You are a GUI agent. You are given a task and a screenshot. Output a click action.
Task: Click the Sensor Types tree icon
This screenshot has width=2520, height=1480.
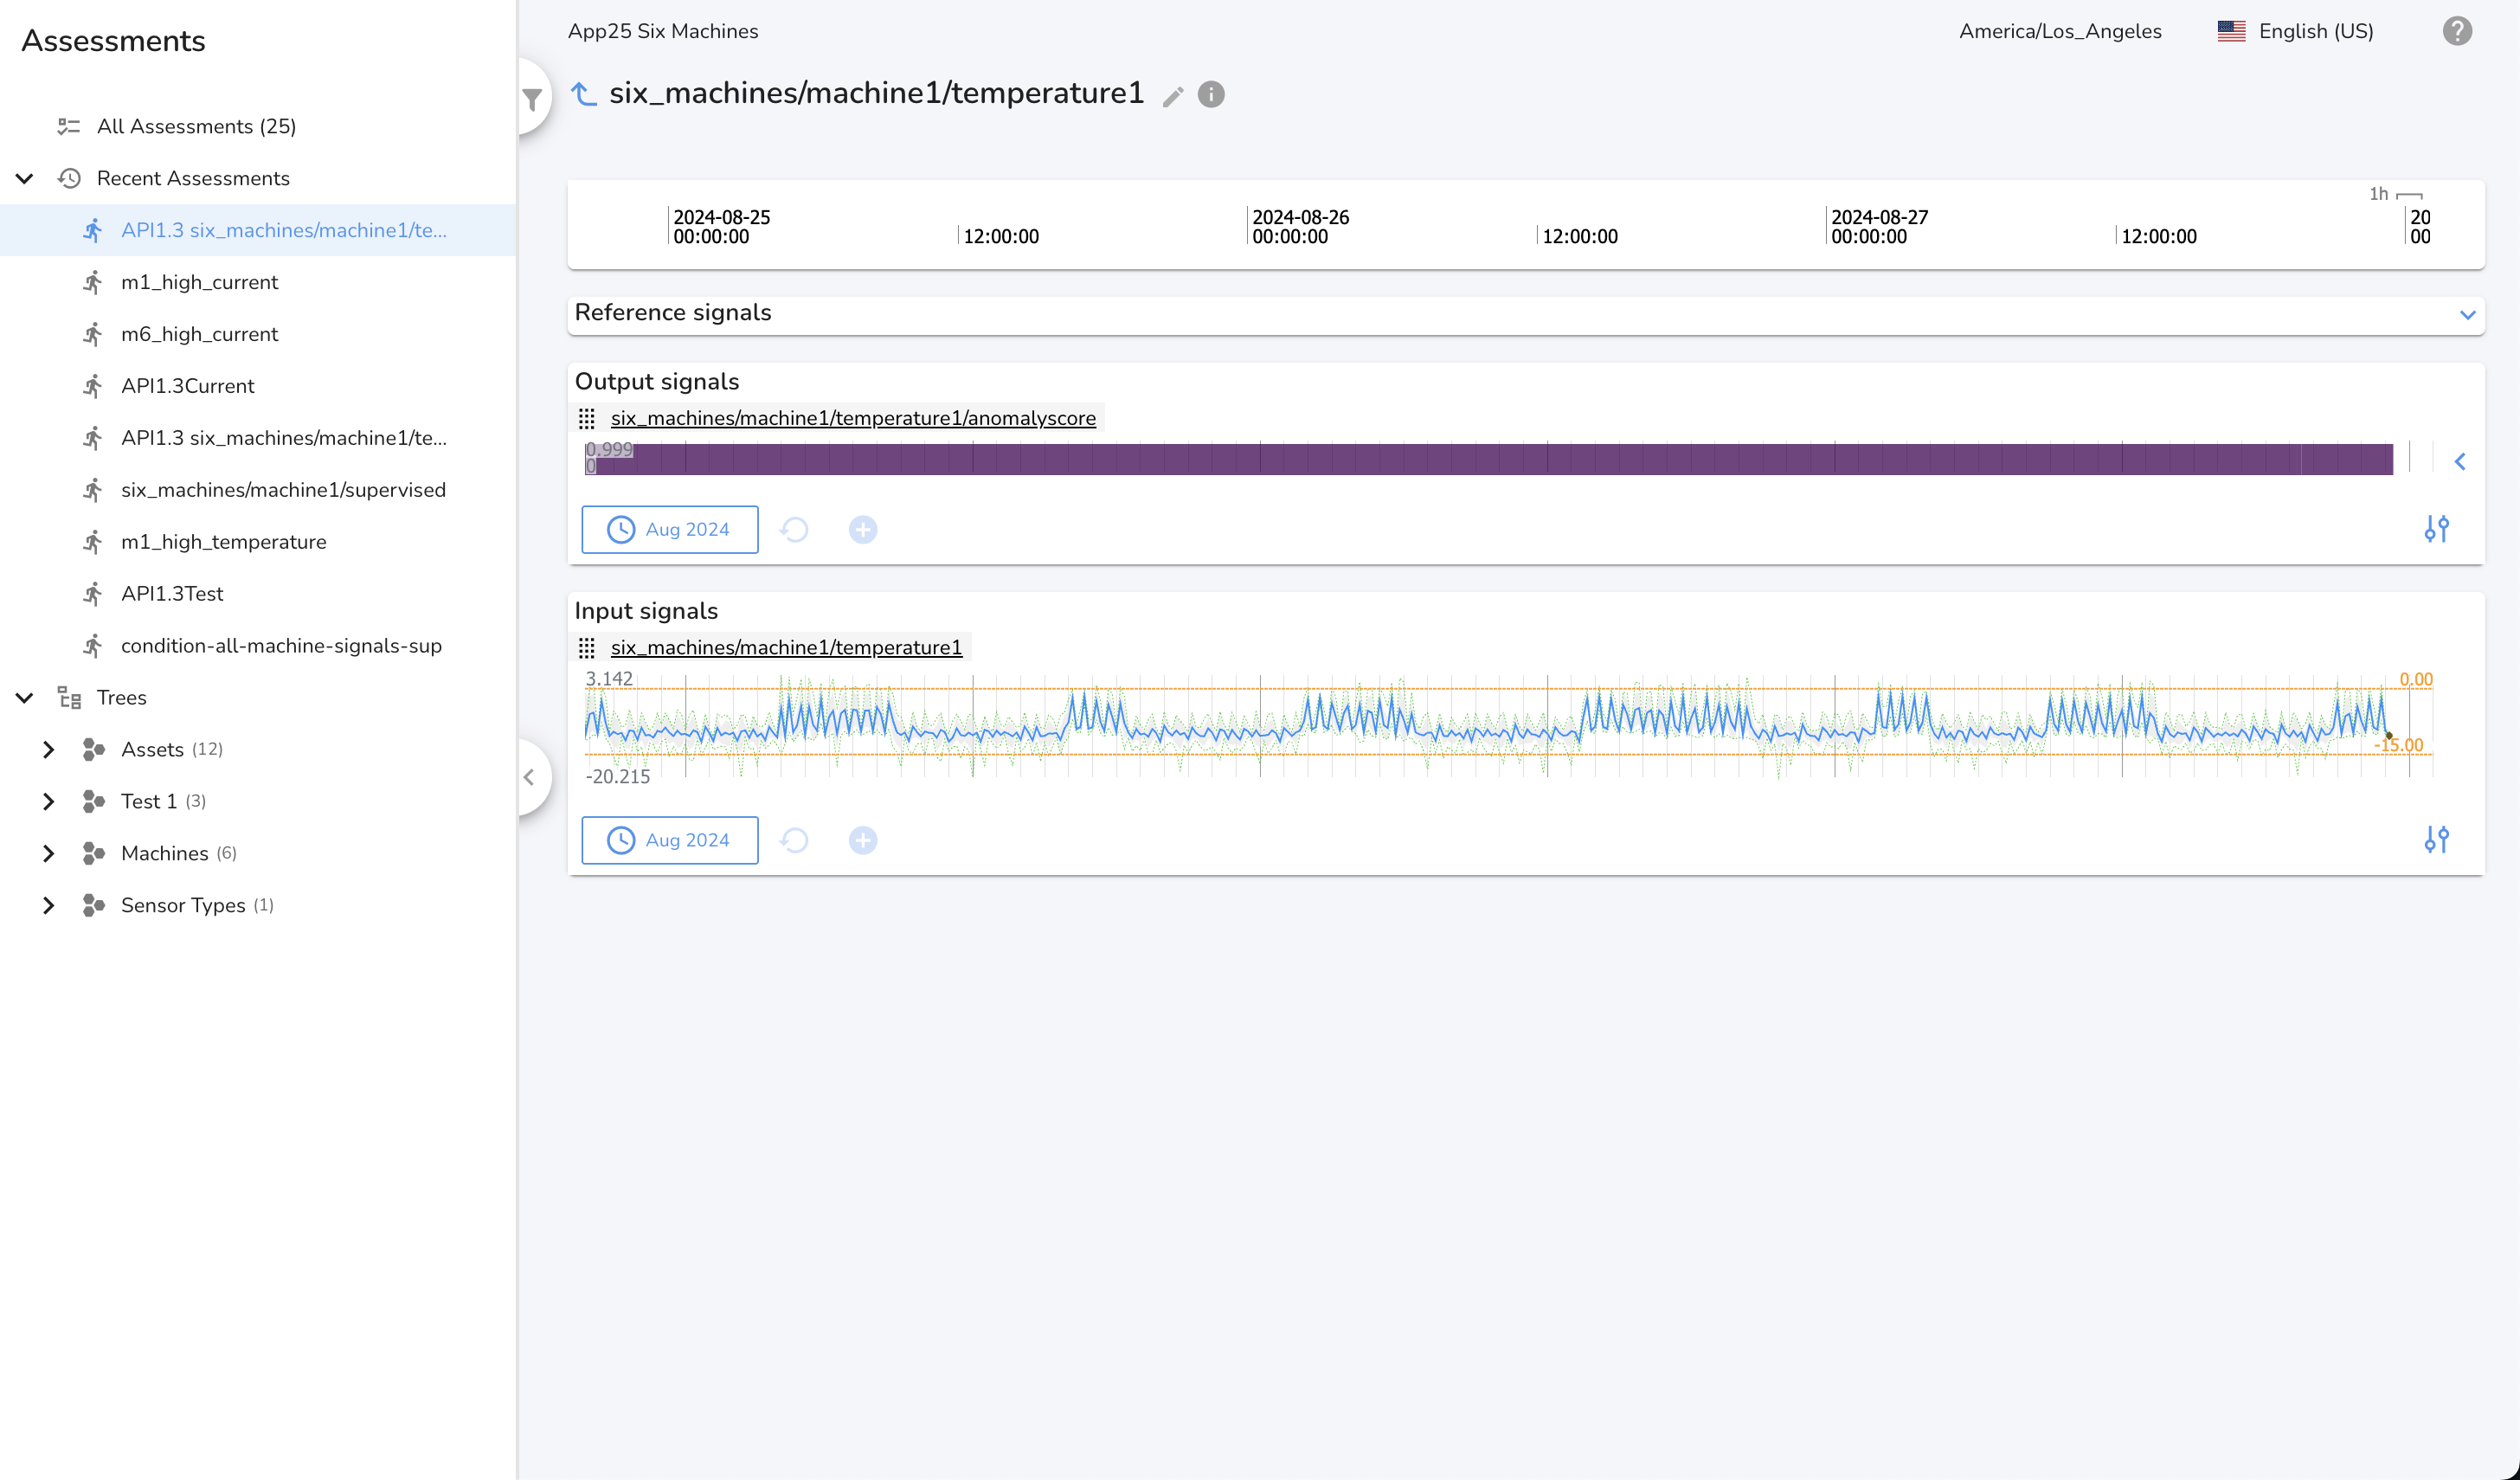pos(94,906)
